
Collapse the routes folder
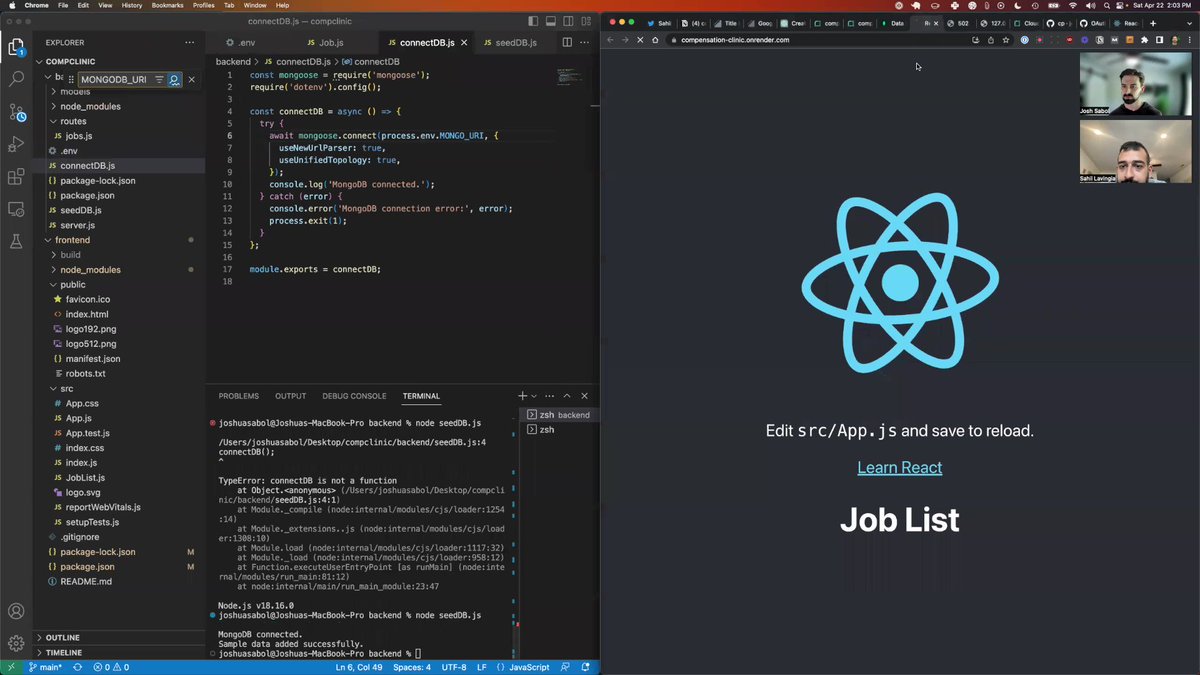[x=118, y=121]
